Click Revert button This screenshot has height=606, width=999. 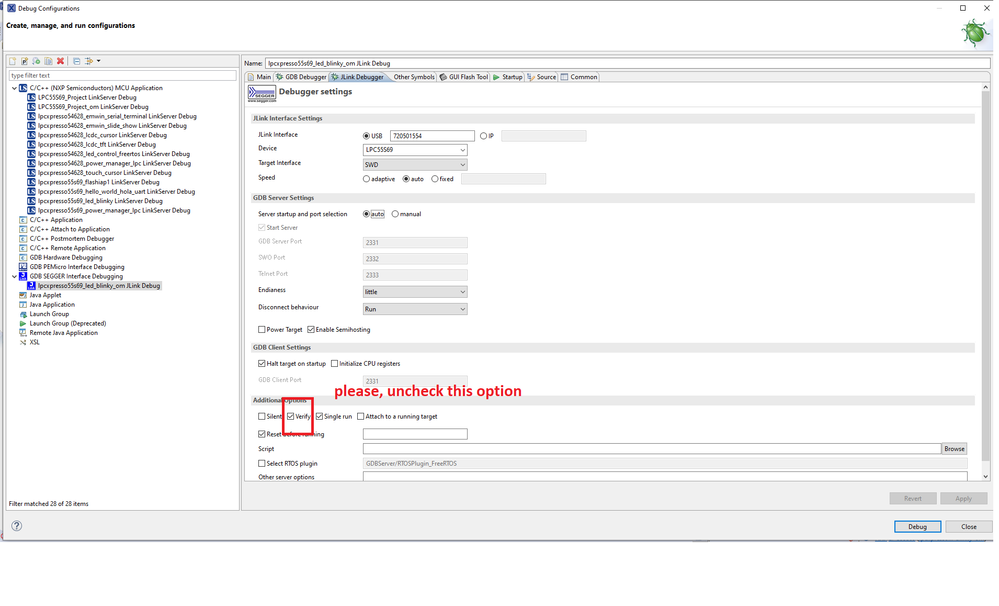(x=912, y=498)
